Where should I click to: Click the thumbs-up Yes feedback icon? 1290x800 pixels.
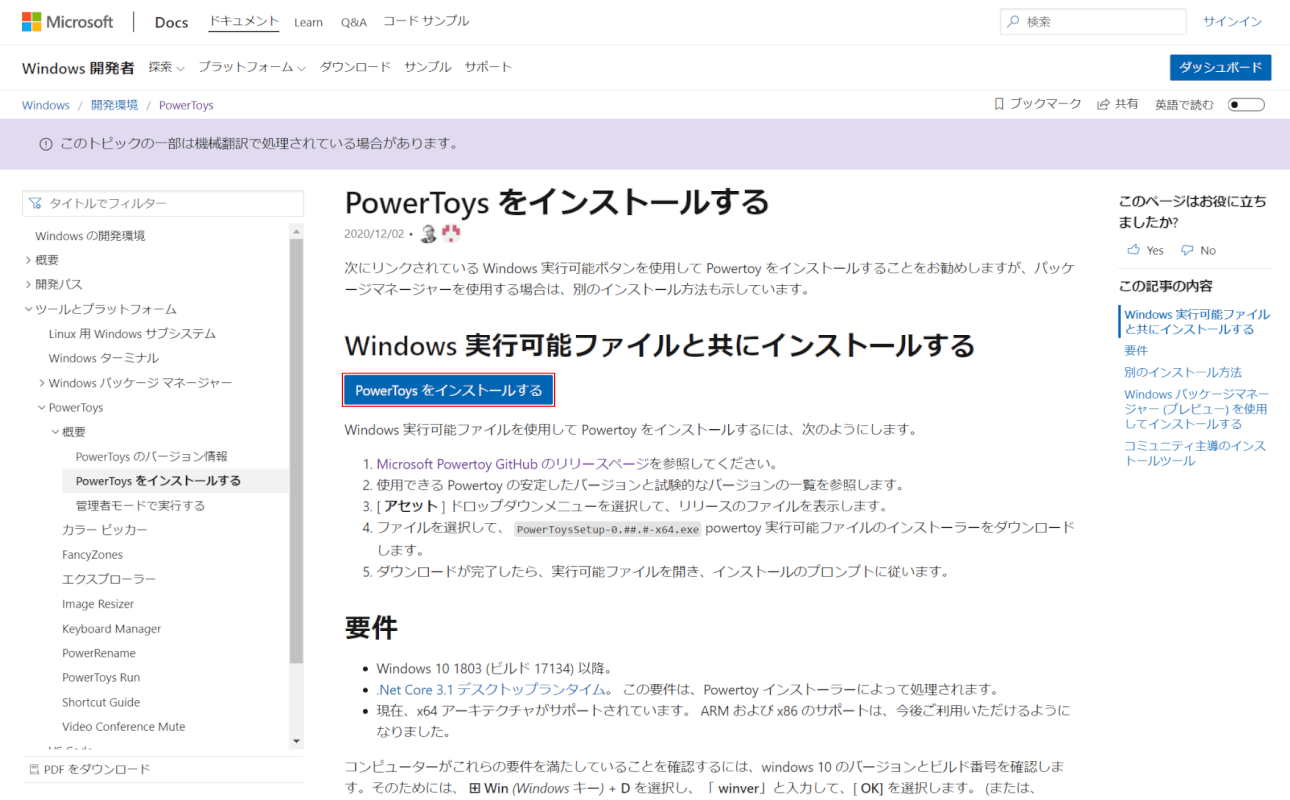(x=1133, y=250)
